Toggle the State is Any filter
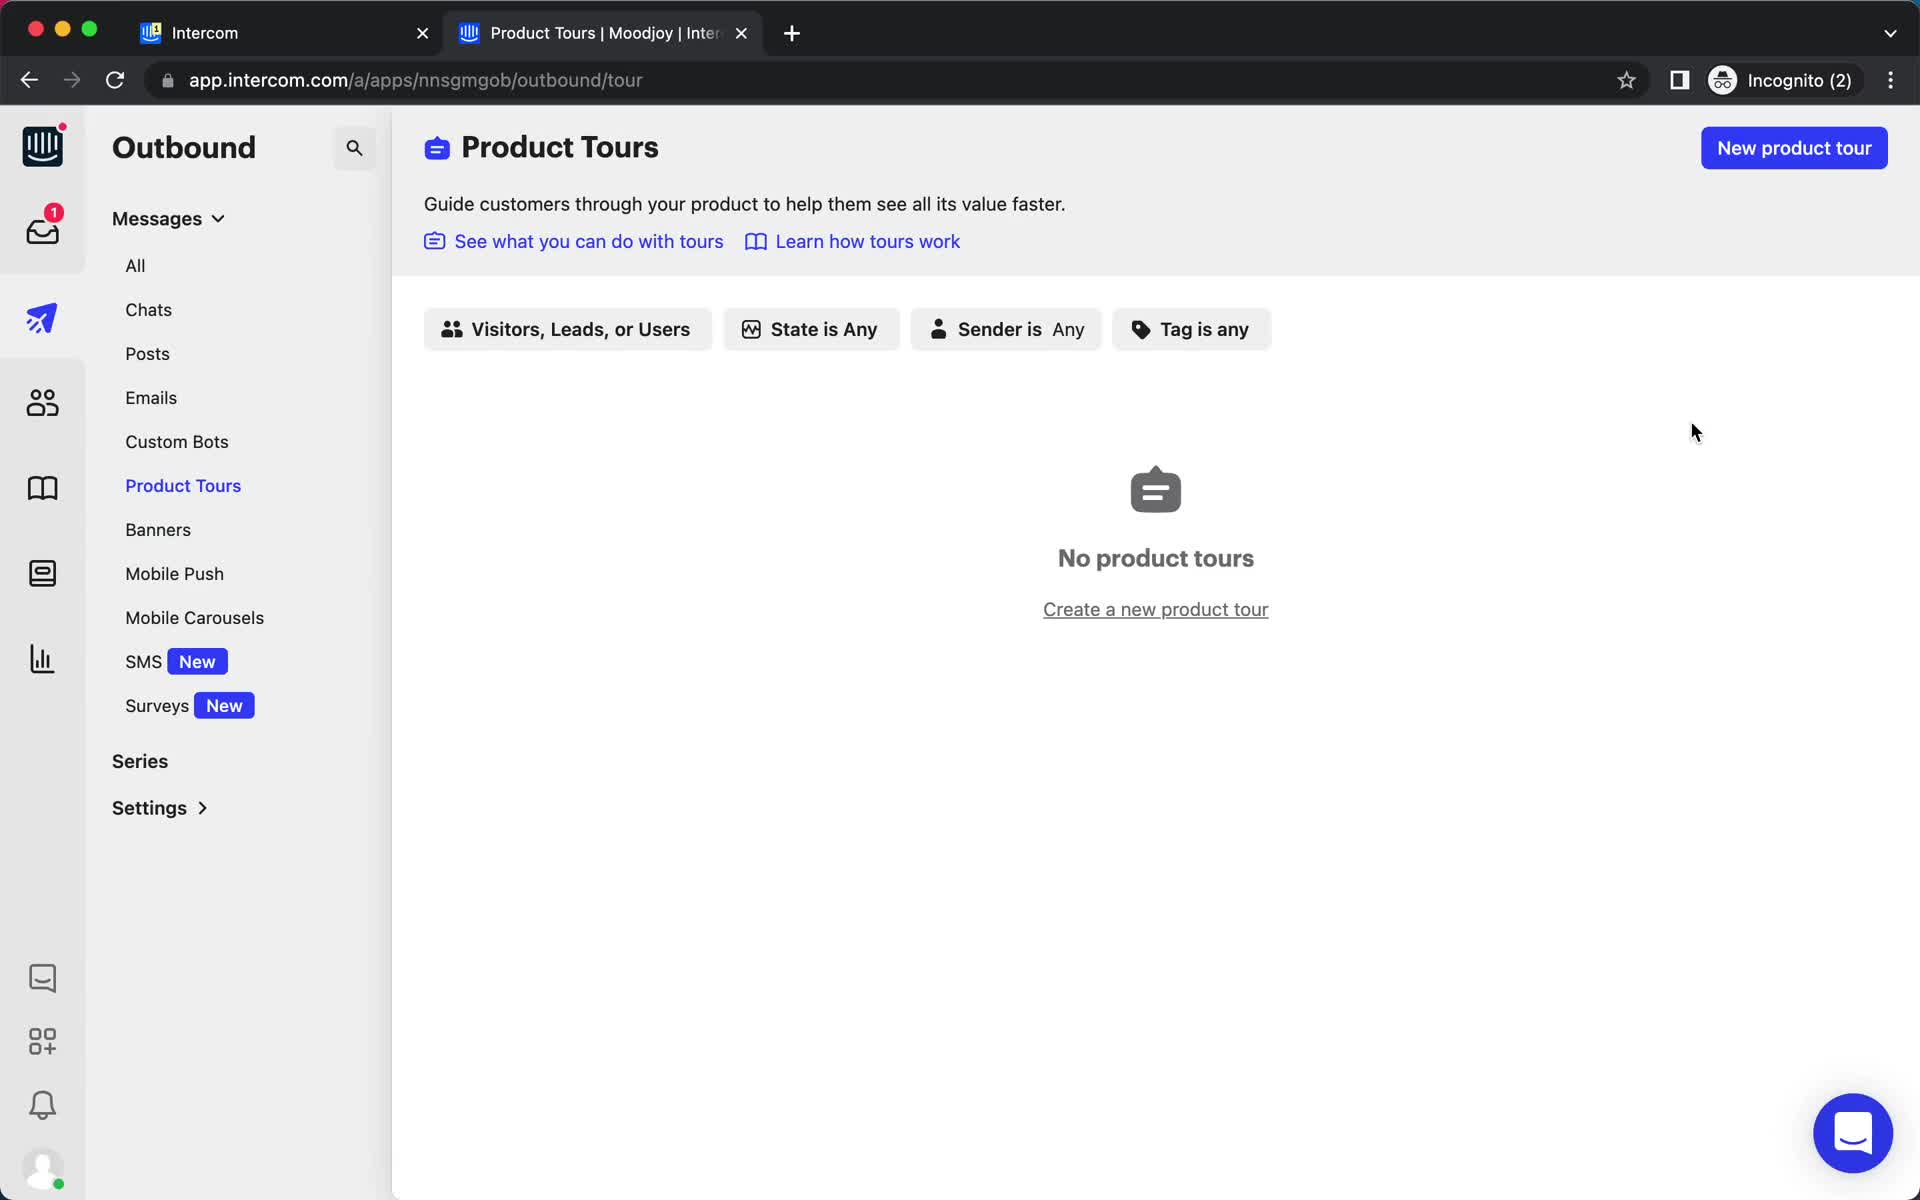Image resolution: width=1920 pixels, height=1200 pixels. pyautogui.click(x=810, y=329)
